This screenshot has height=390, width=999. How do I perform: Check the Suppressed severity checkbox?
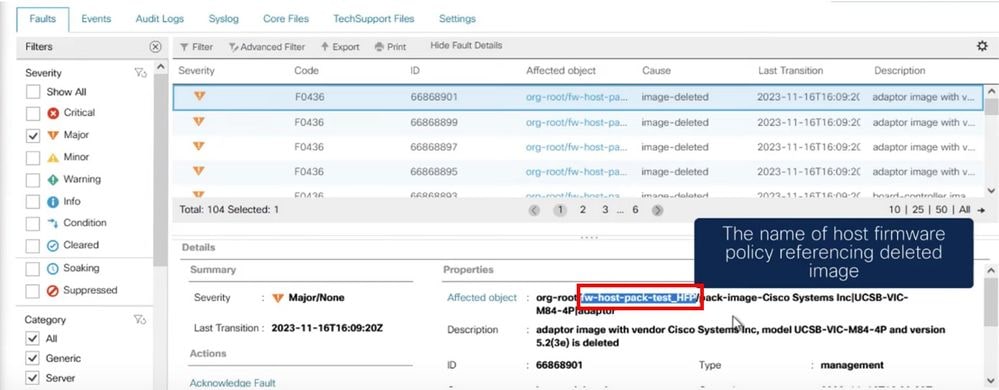(32, 291)
